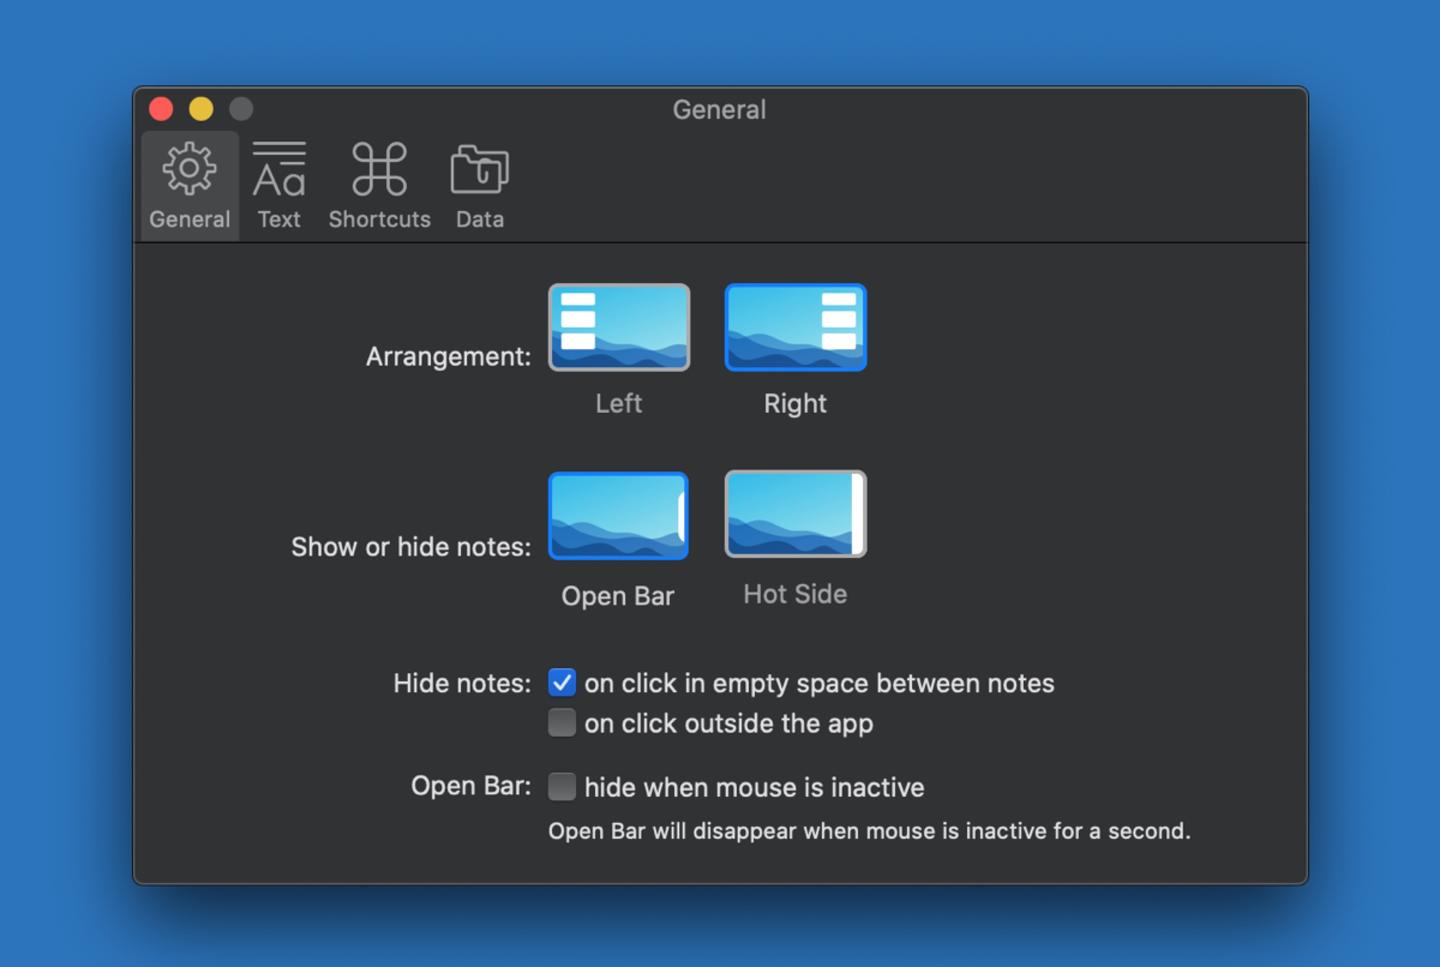Close the General preferences window
1440x967 pixels.
161,108
